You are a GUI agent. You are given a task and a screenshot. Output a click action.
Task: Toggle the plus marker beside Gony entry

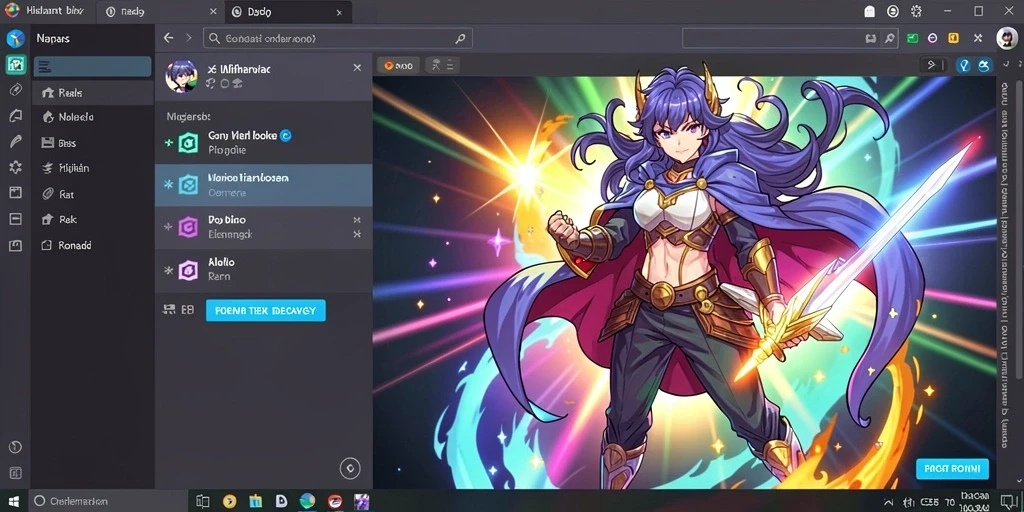[168, 142]
